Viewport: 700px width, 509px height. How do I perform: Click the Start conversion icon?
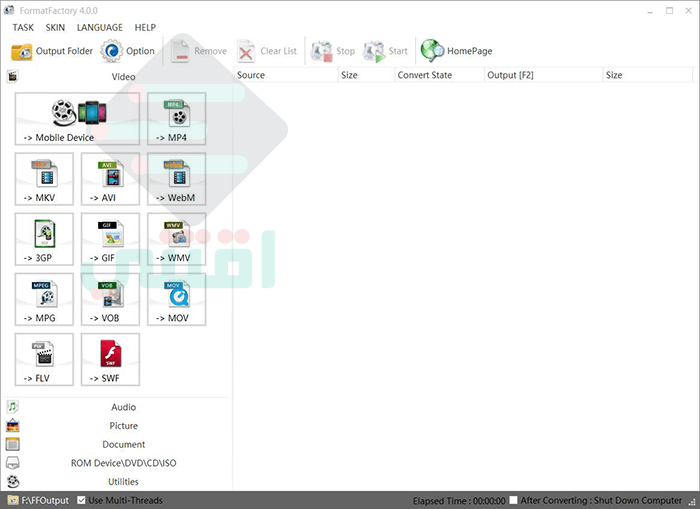pos(374,51)
